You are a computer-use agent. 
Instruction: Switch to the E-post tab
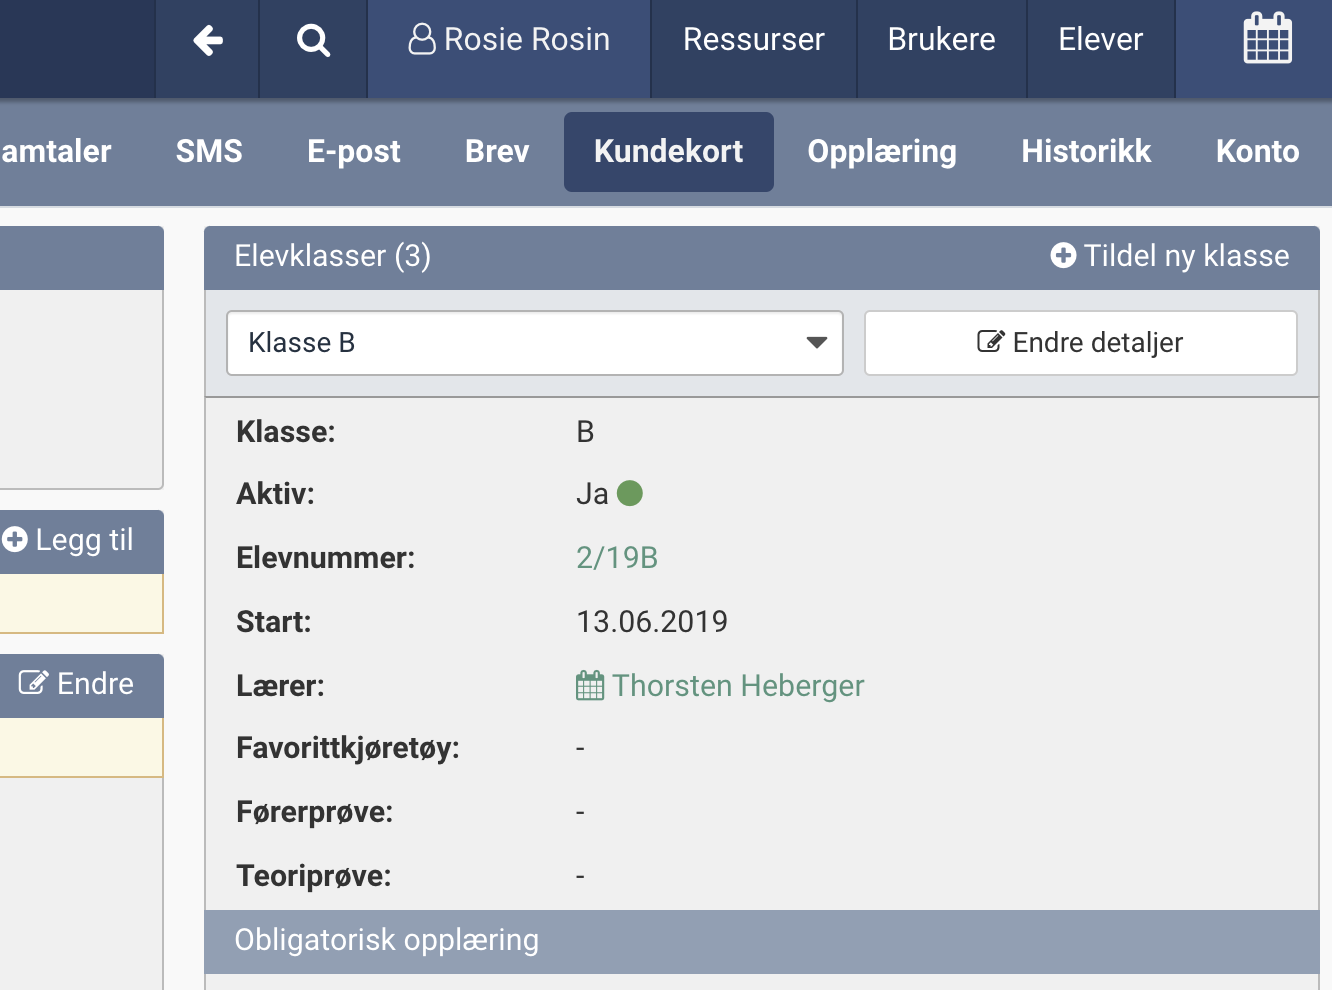point(354,151)
